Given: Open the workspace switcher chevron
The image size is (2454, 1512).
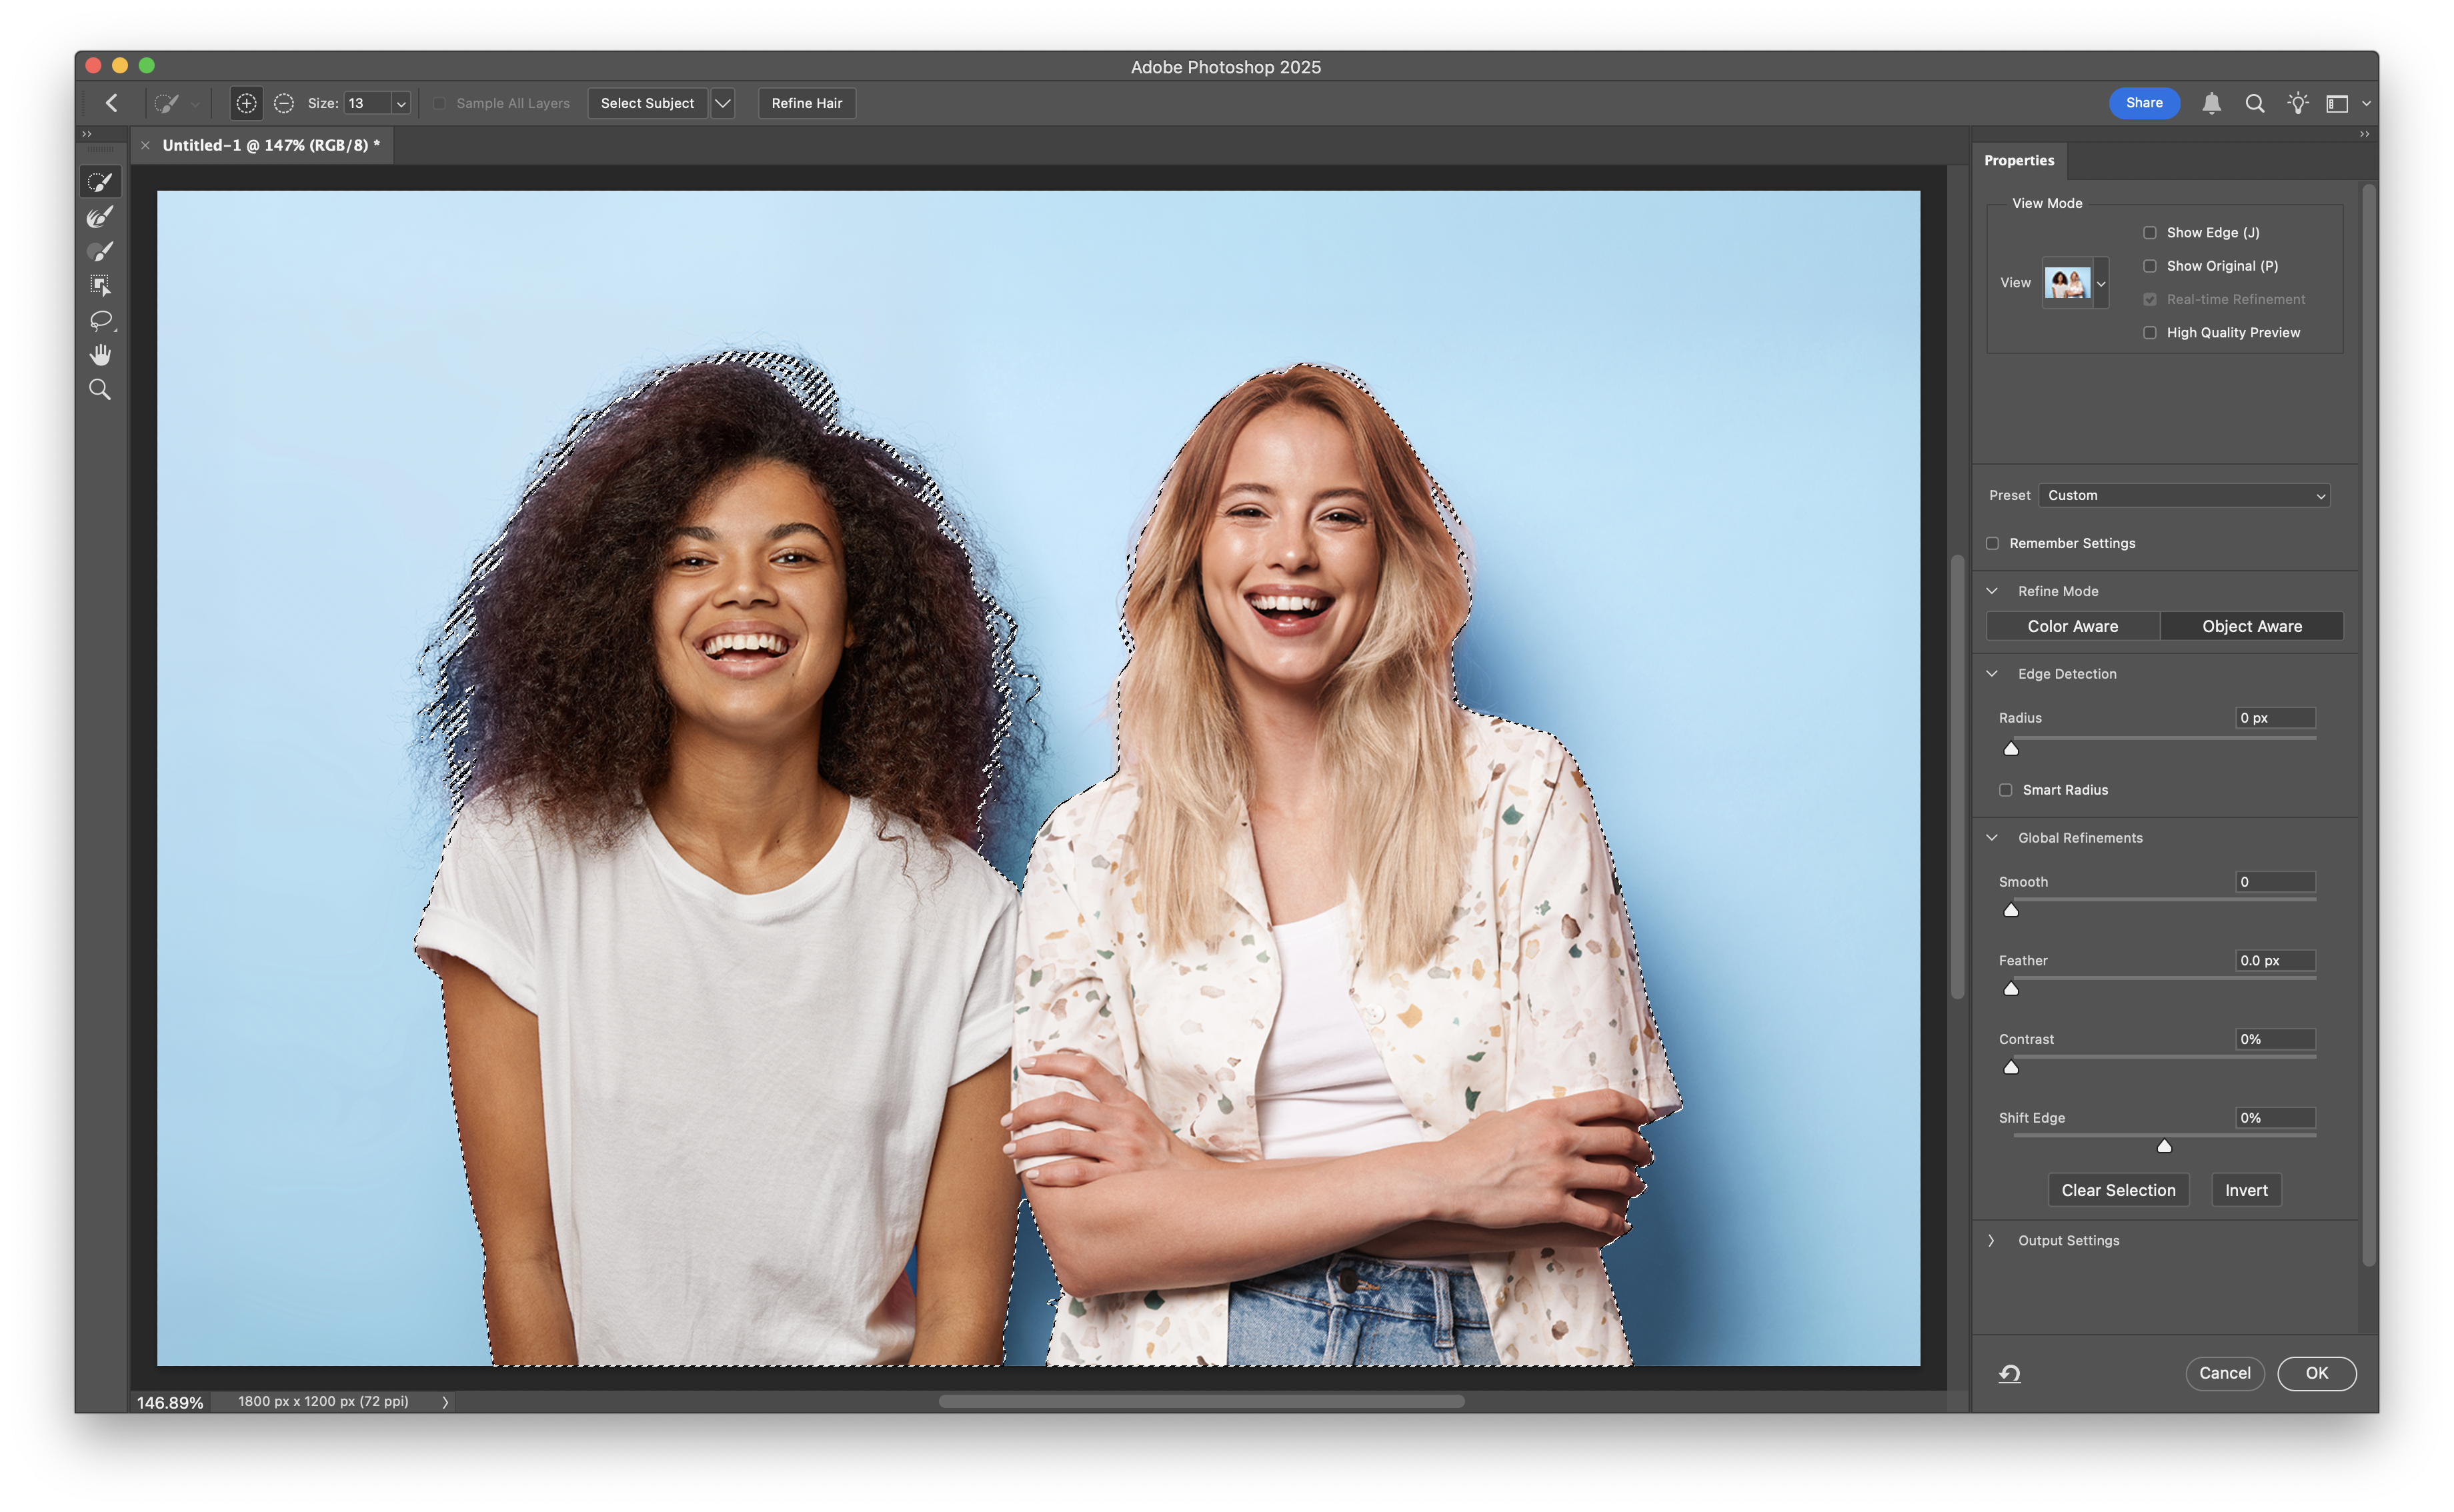Looking at the screenshot, I should pos(2366,104).
